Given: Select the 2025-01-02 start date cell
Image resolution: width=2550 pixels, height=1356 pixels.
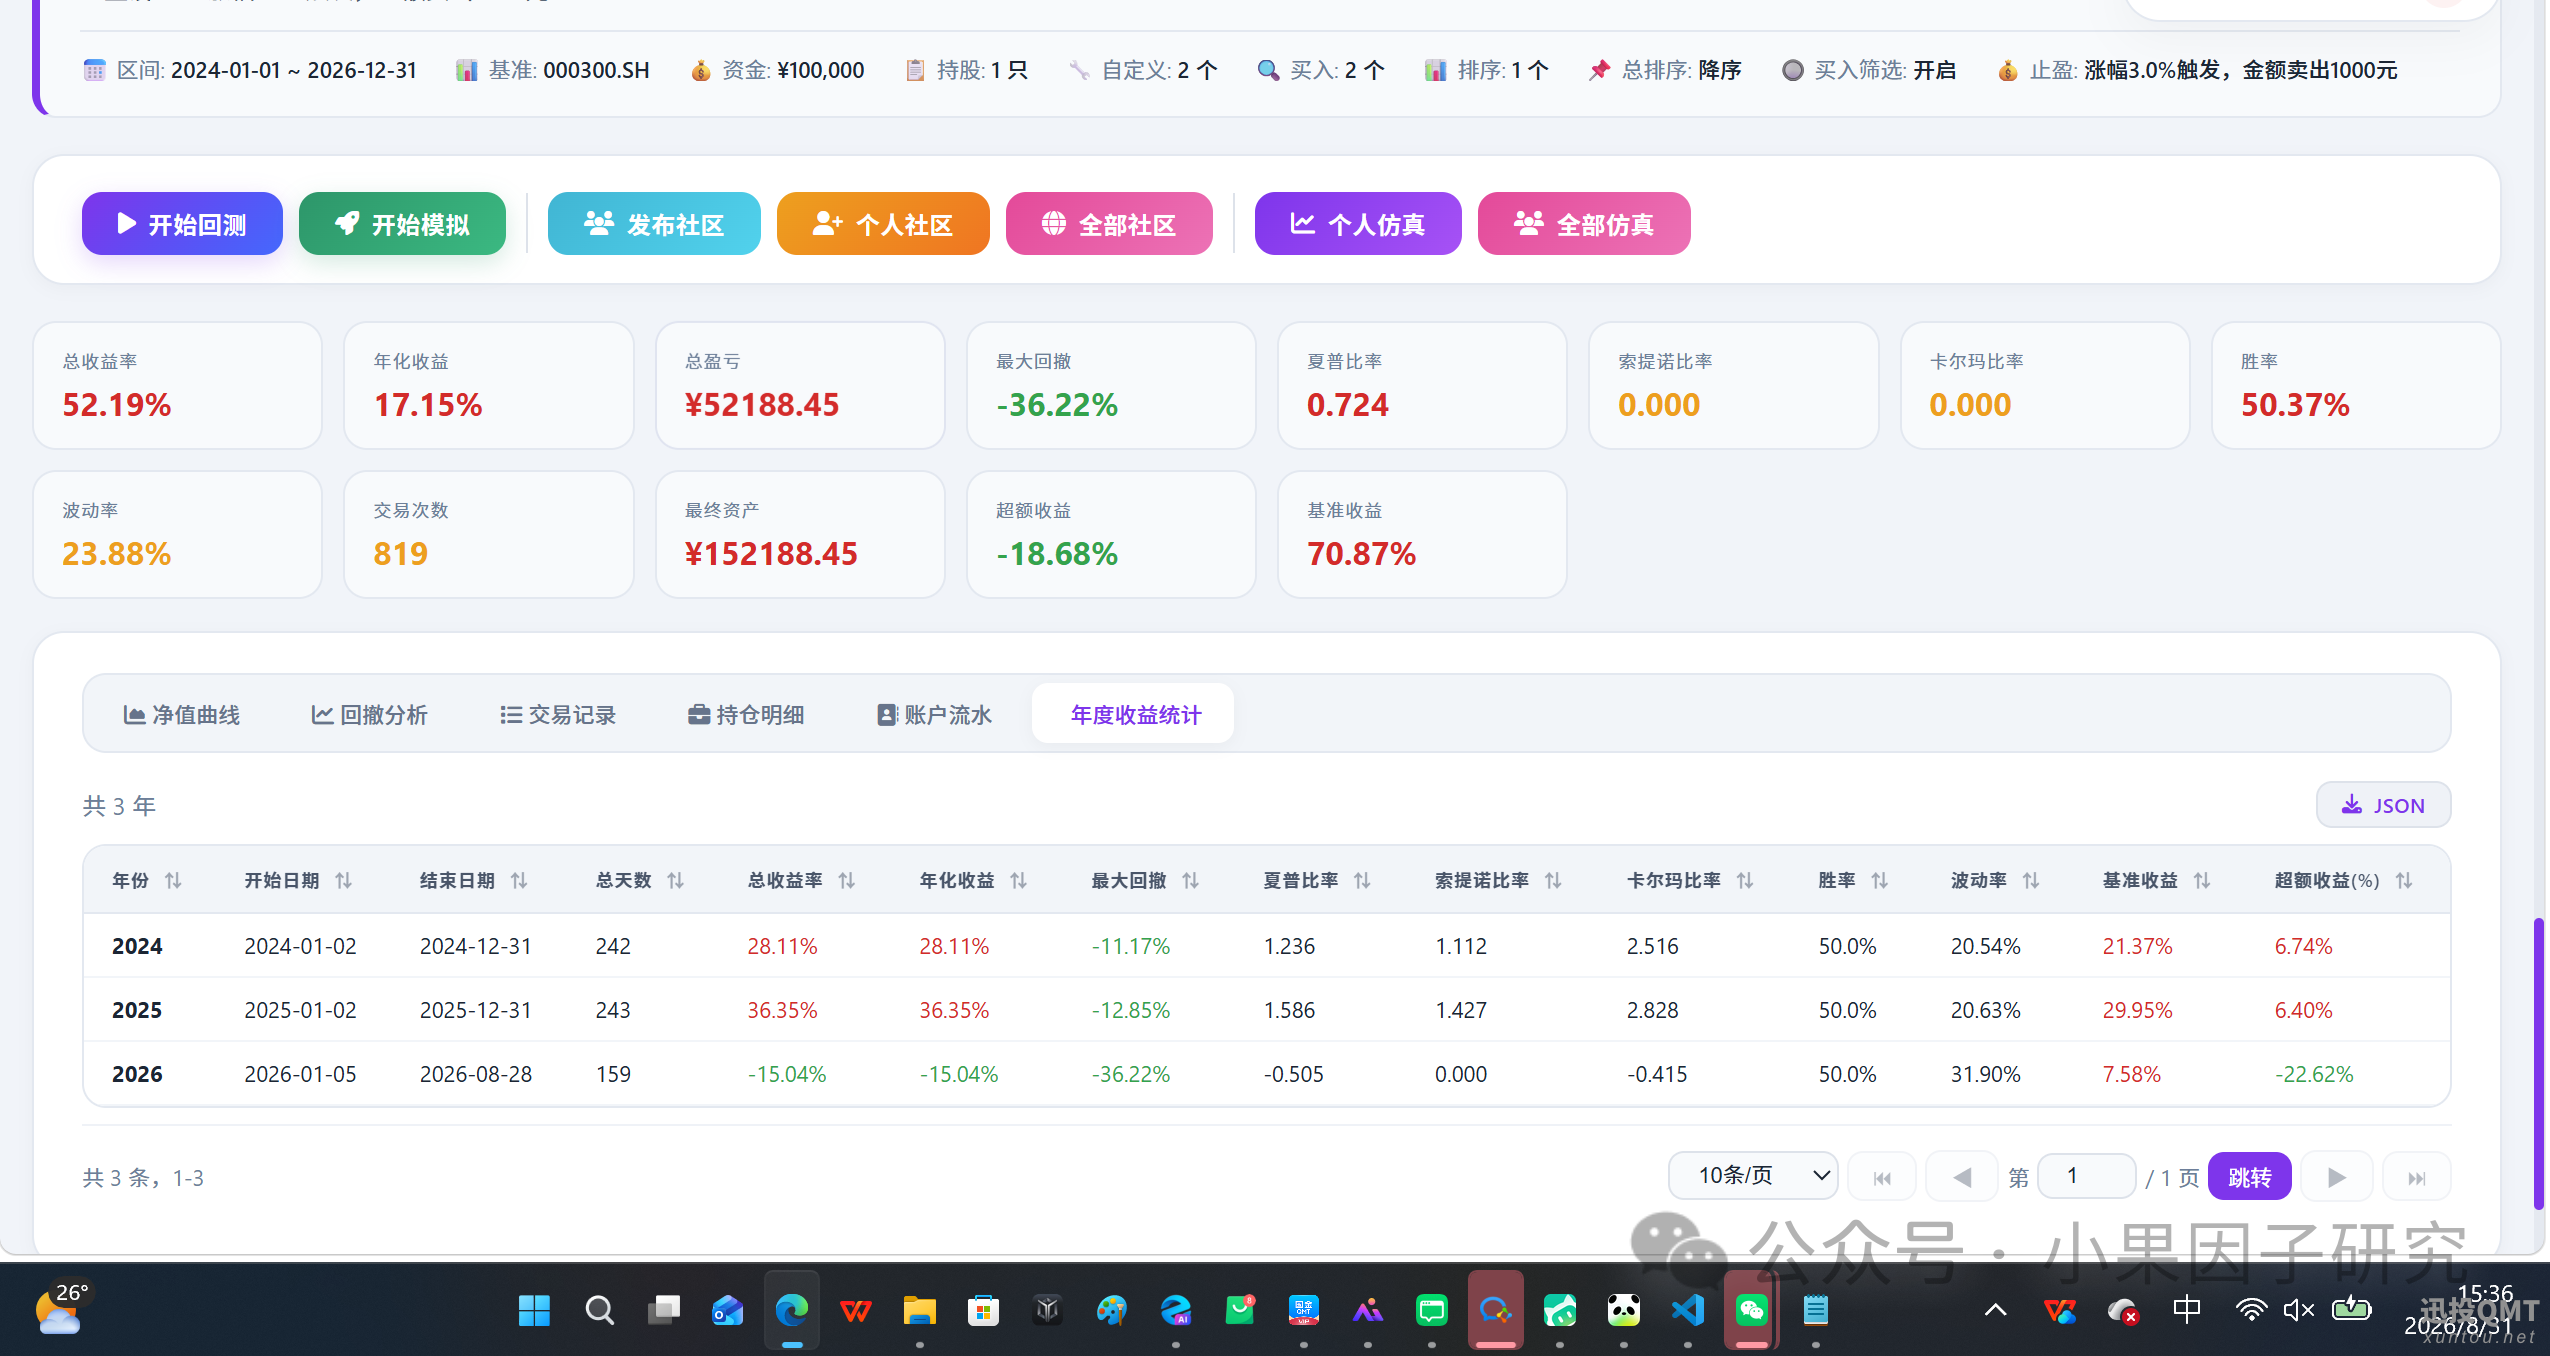Looking at the screenshot, I should [300, 1010].
